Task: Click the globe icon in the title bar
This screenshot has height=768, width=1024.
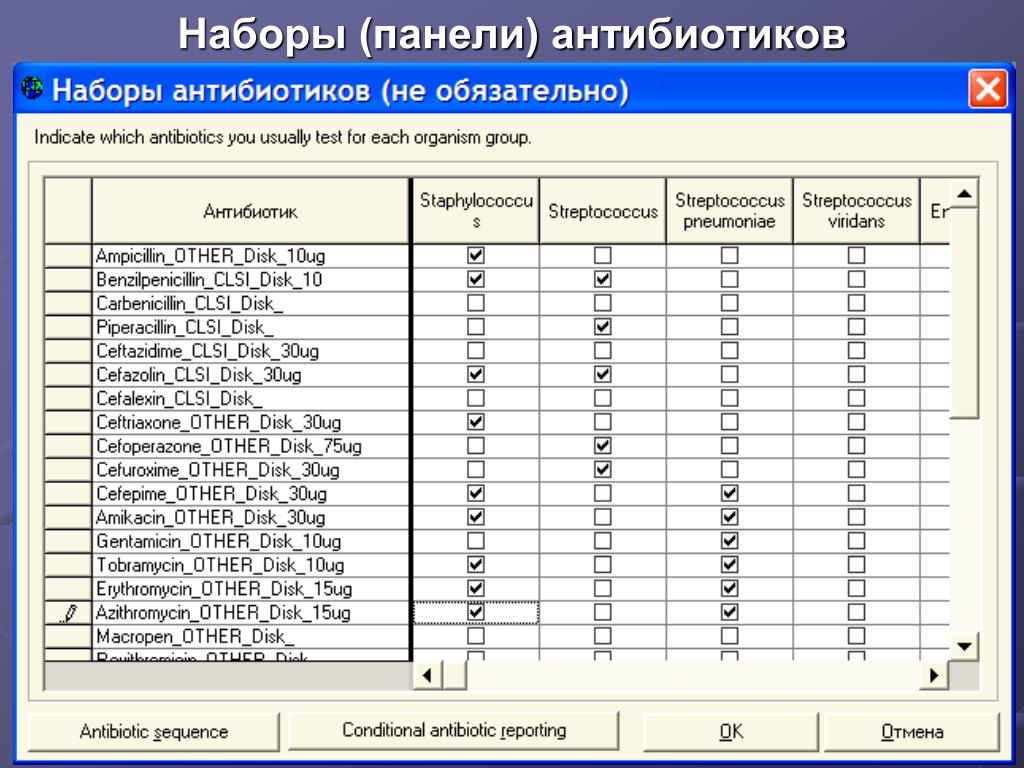Action: [32, 88]
